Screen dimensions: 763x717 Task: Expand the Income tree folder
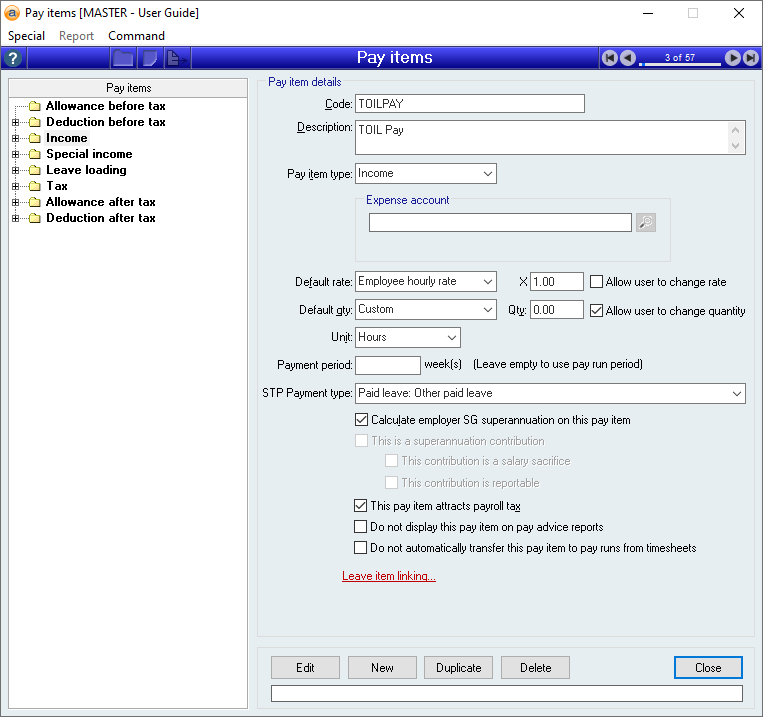[16, 138]
